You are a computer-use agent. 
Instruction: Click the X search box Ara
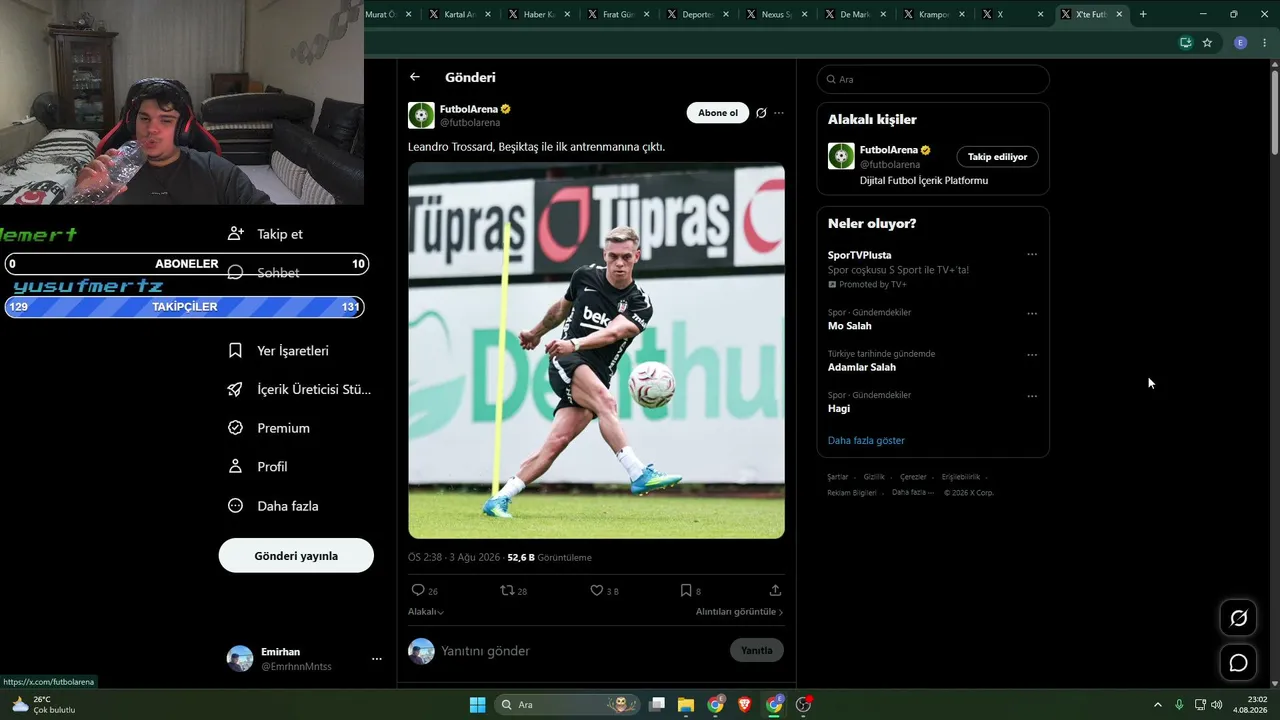pyautogui.click(x=933, y=79)
